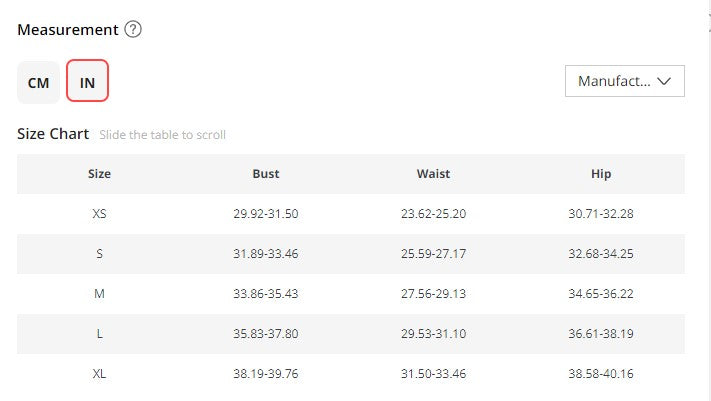711x401 pixels.
Task: Click the Size Chart heading
Action: (x=53, y=134)
